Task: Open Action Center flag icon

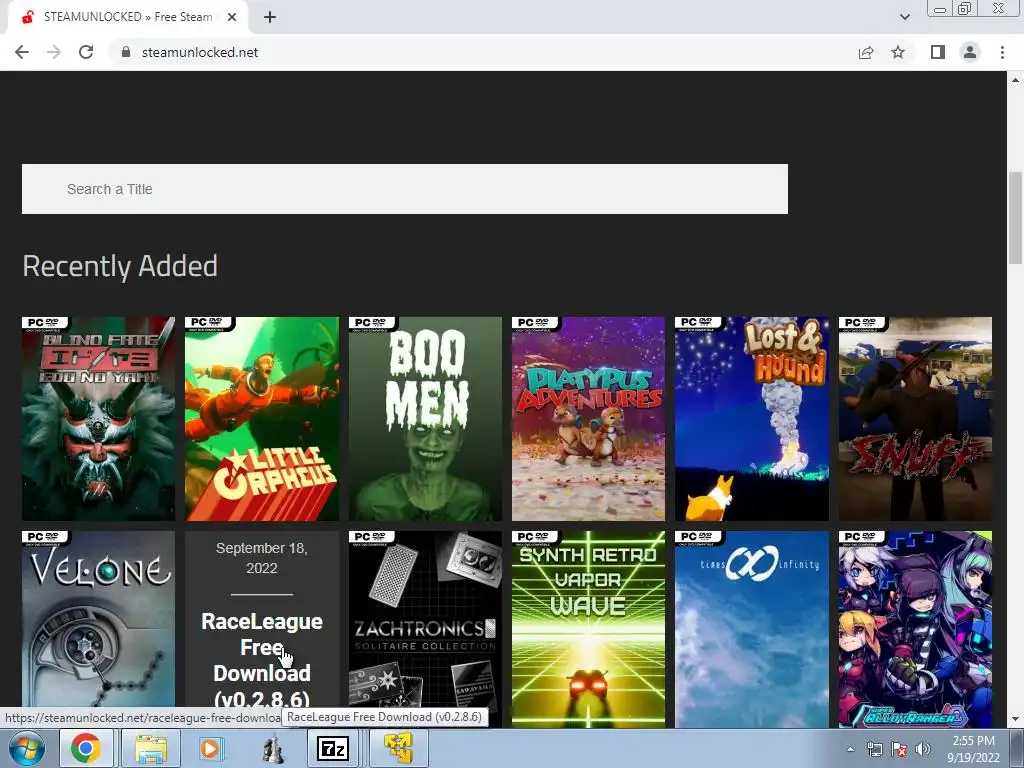Action: point(899,749)
